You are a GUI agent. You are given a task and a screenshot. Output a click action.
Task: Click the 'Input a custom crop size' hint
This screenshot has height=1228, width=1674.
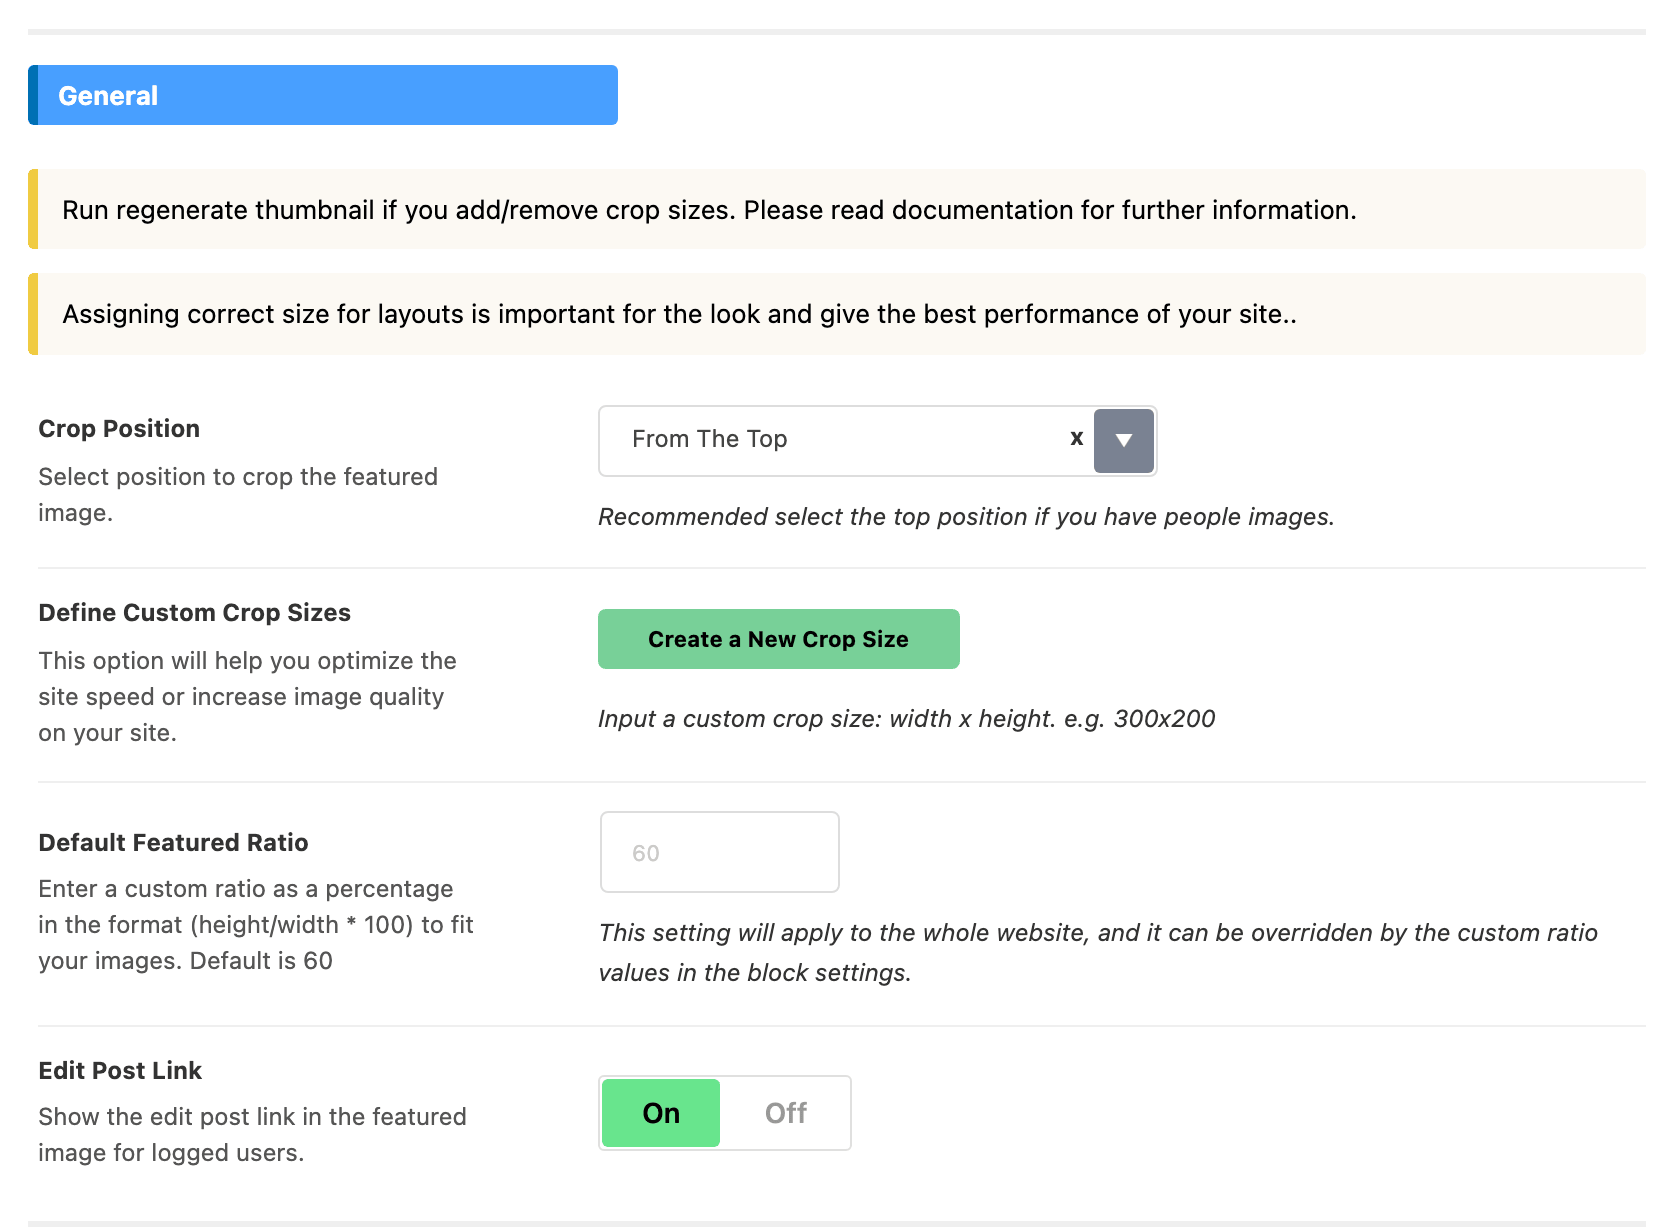906,719
